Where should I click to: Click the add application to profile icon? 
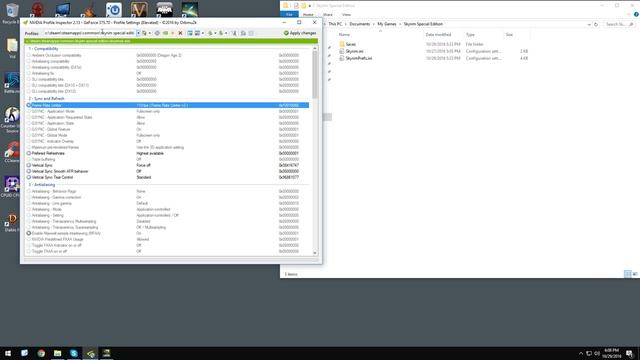click(190, 33)
